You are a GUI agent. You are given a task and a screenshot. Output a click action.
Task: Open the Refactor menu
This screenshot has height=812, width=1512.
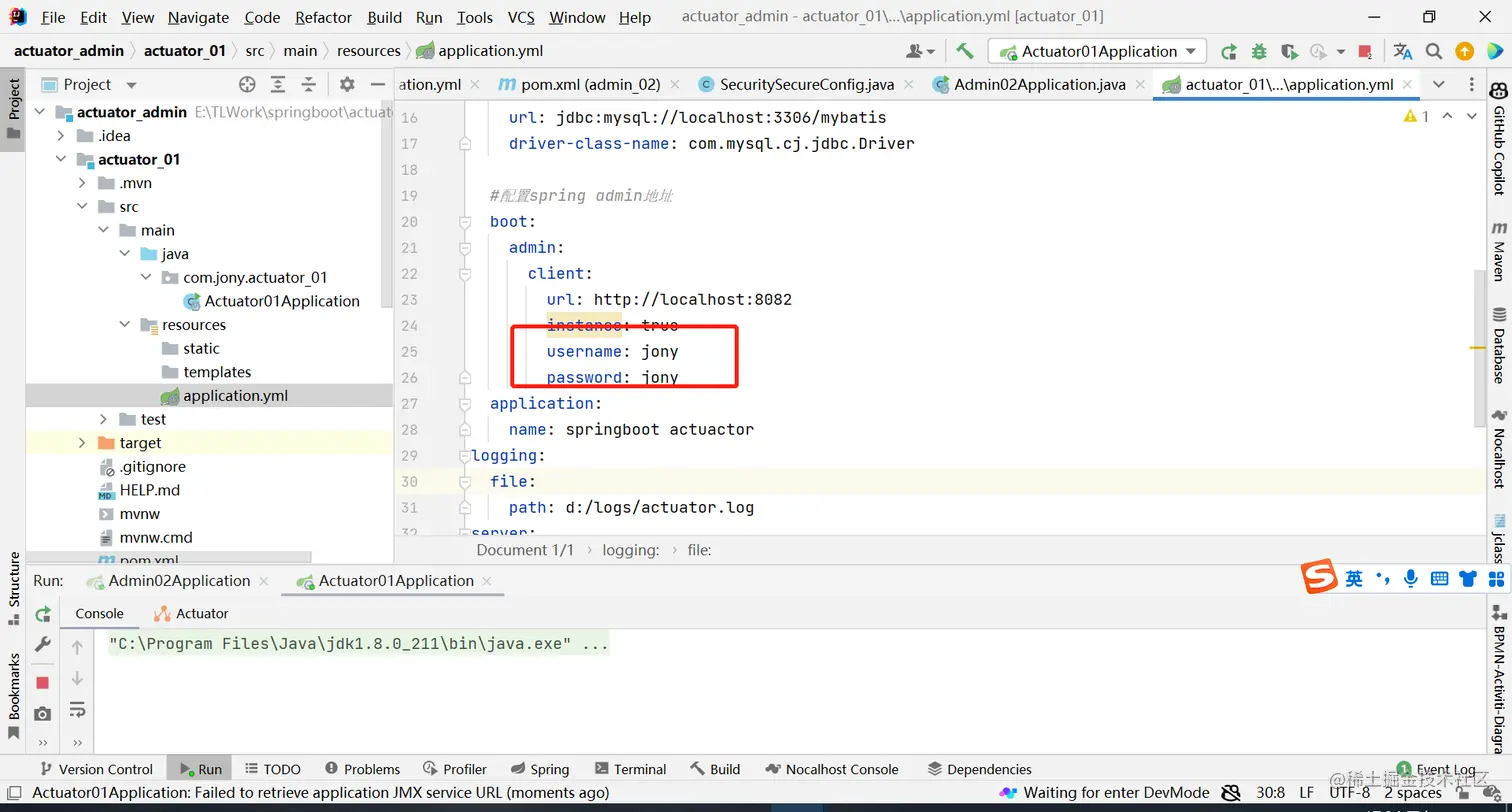(324, 17)
